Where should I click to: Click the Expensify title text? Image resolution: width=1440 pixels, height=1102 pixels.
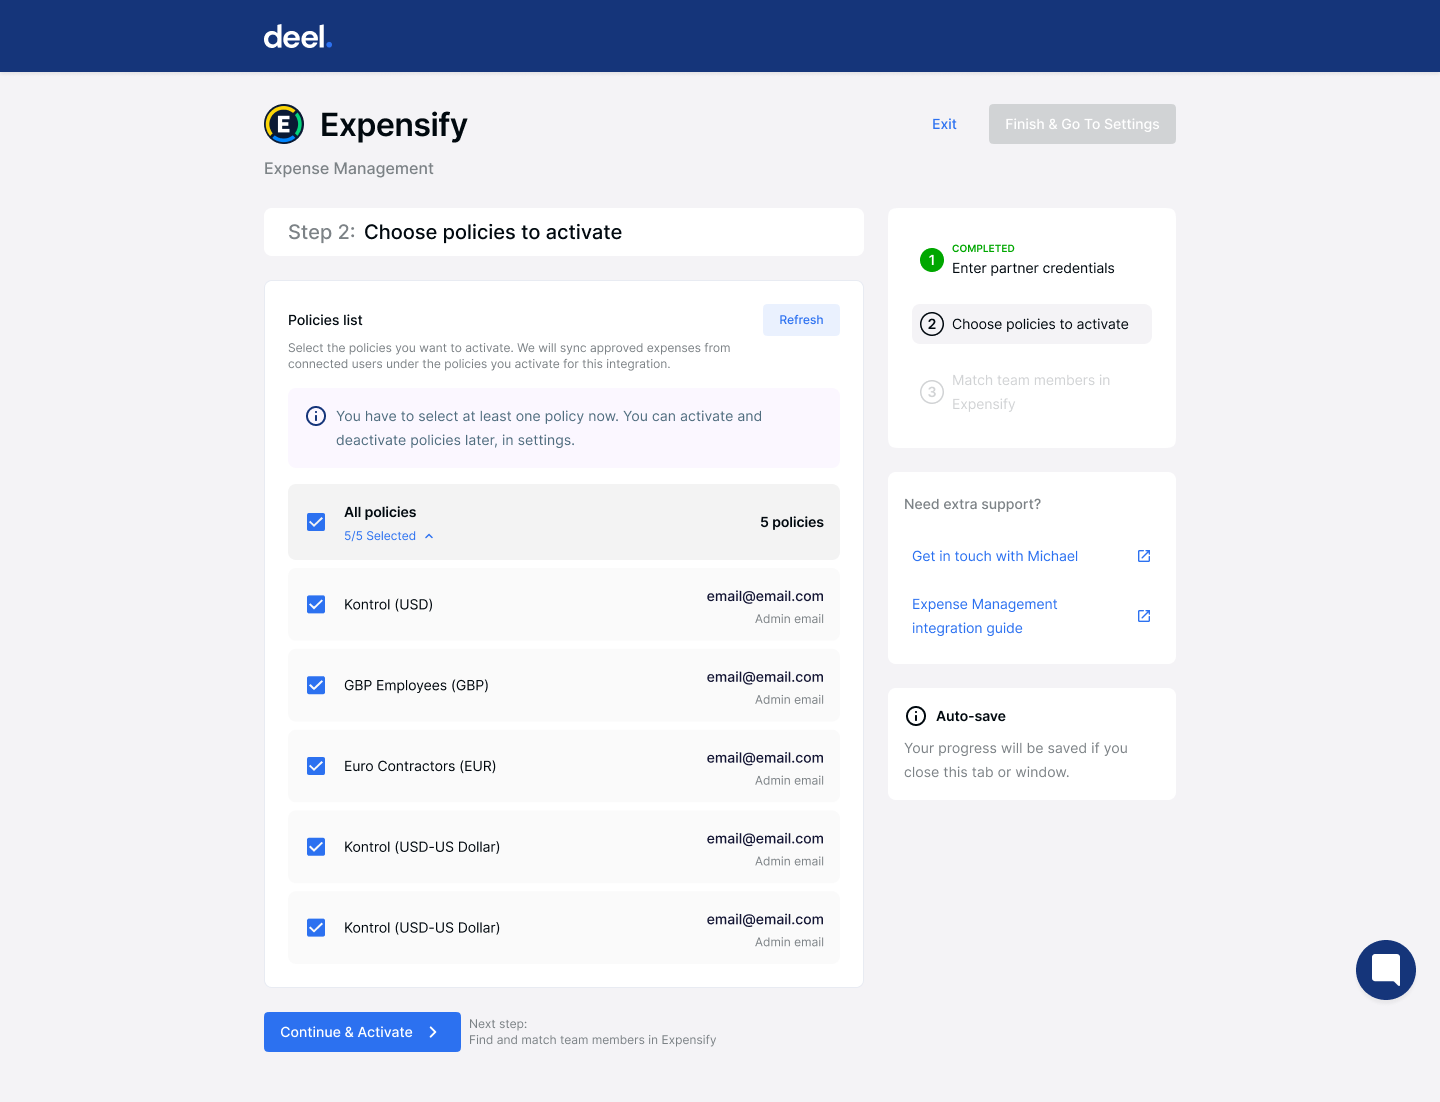coord(394,125)
